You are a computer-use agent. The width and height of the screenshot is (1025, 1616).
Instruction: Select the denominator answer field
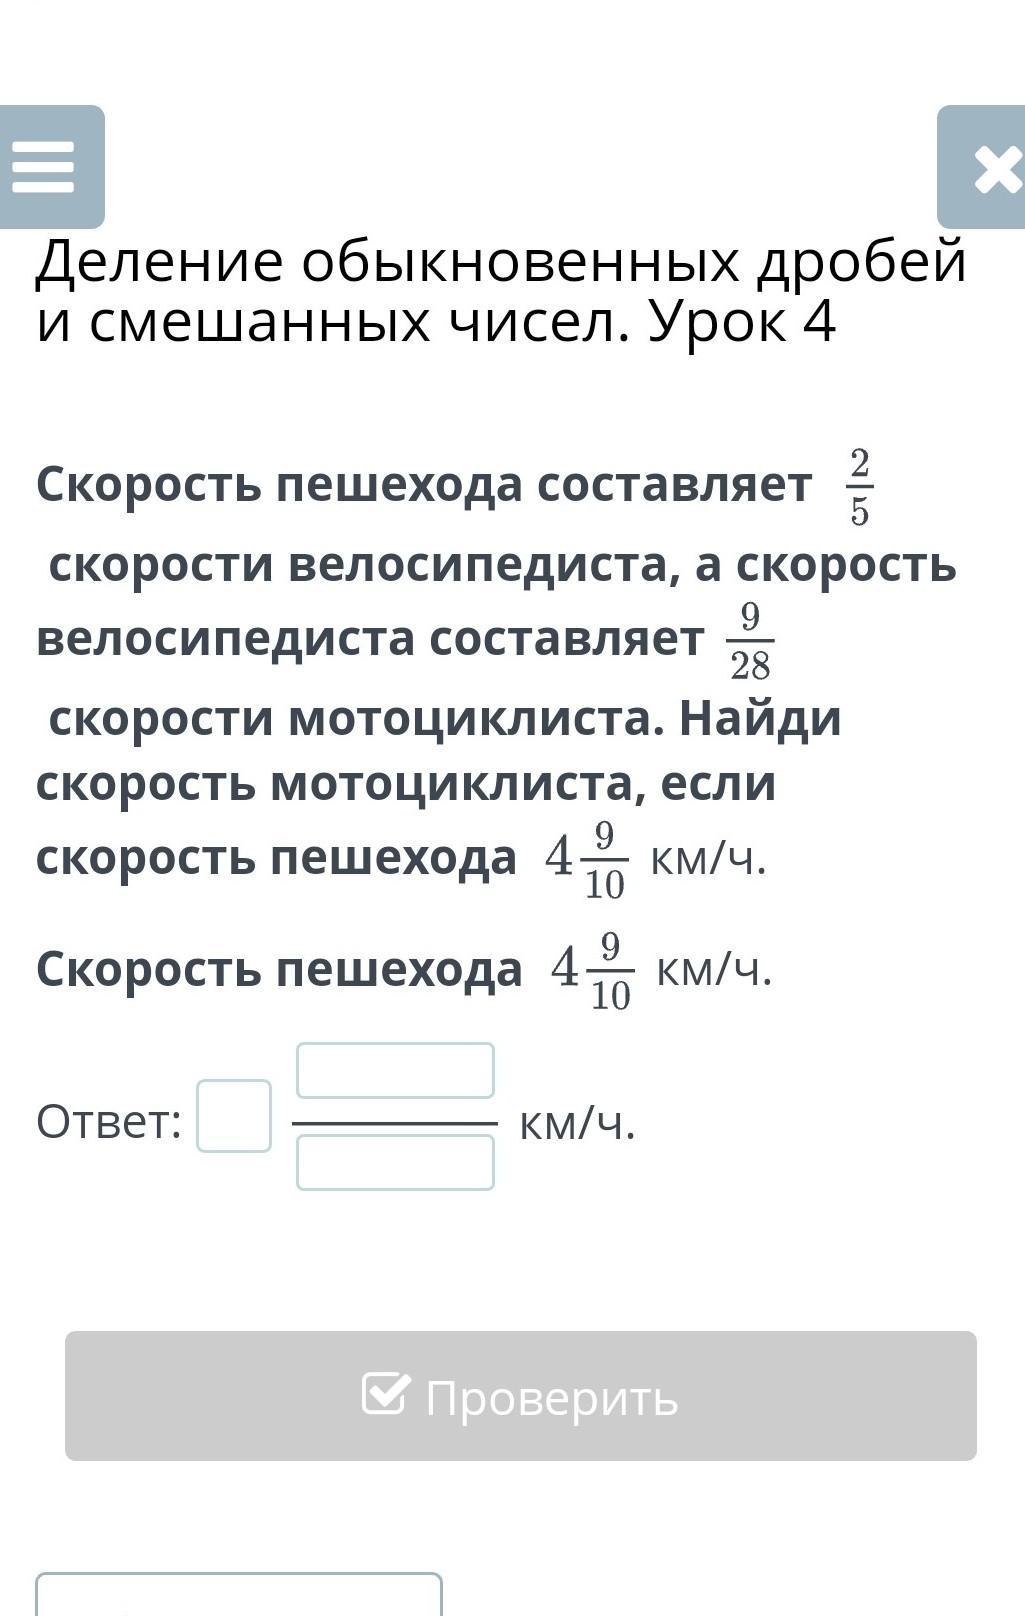point(395,1162)
